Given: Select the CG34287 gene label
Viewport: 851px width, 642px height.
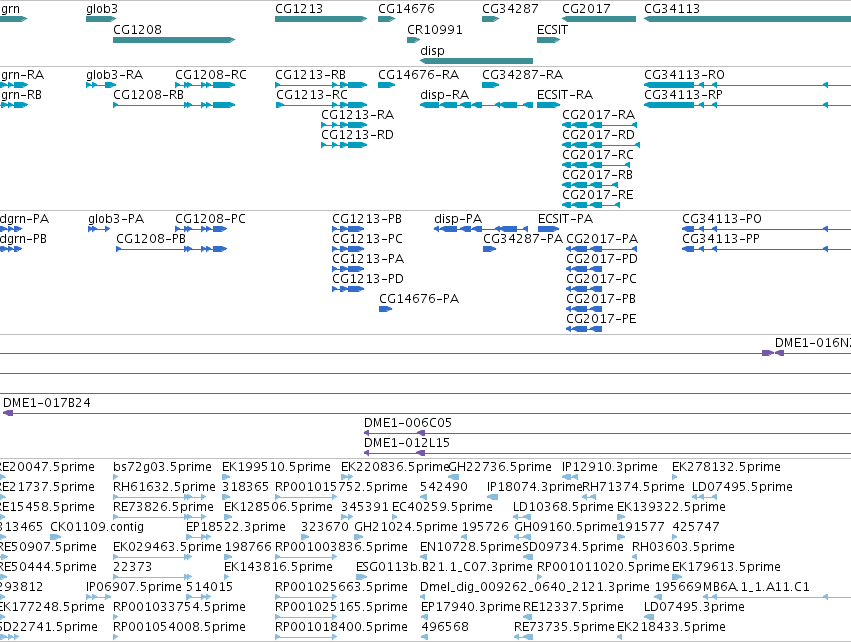Looking at the screenshot, I should [x=510, y=9].
